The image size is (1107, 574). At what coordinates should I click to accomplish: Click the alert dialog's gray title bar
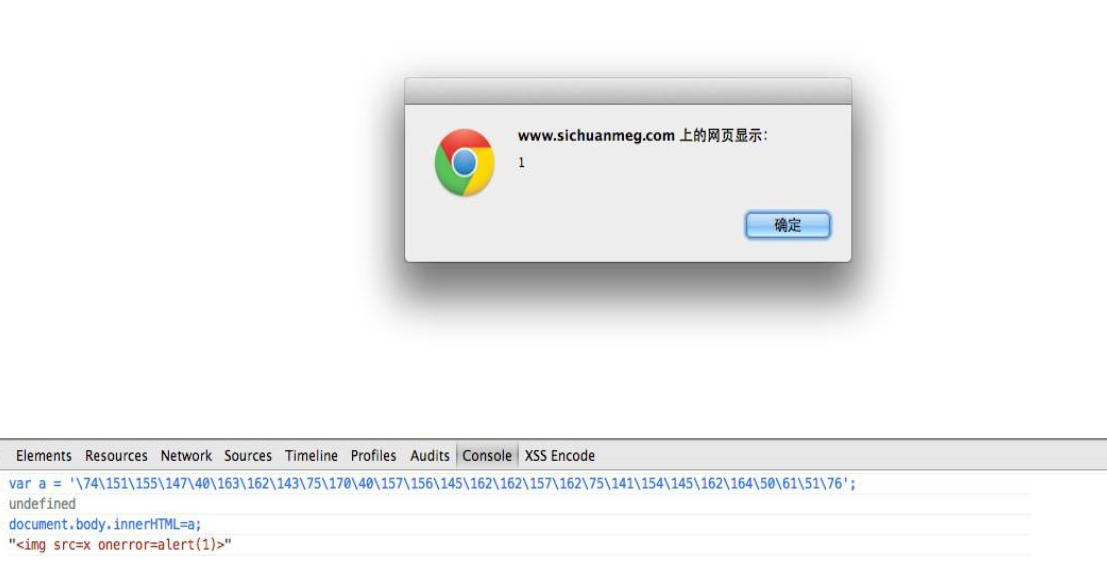[x=628, y=91]
